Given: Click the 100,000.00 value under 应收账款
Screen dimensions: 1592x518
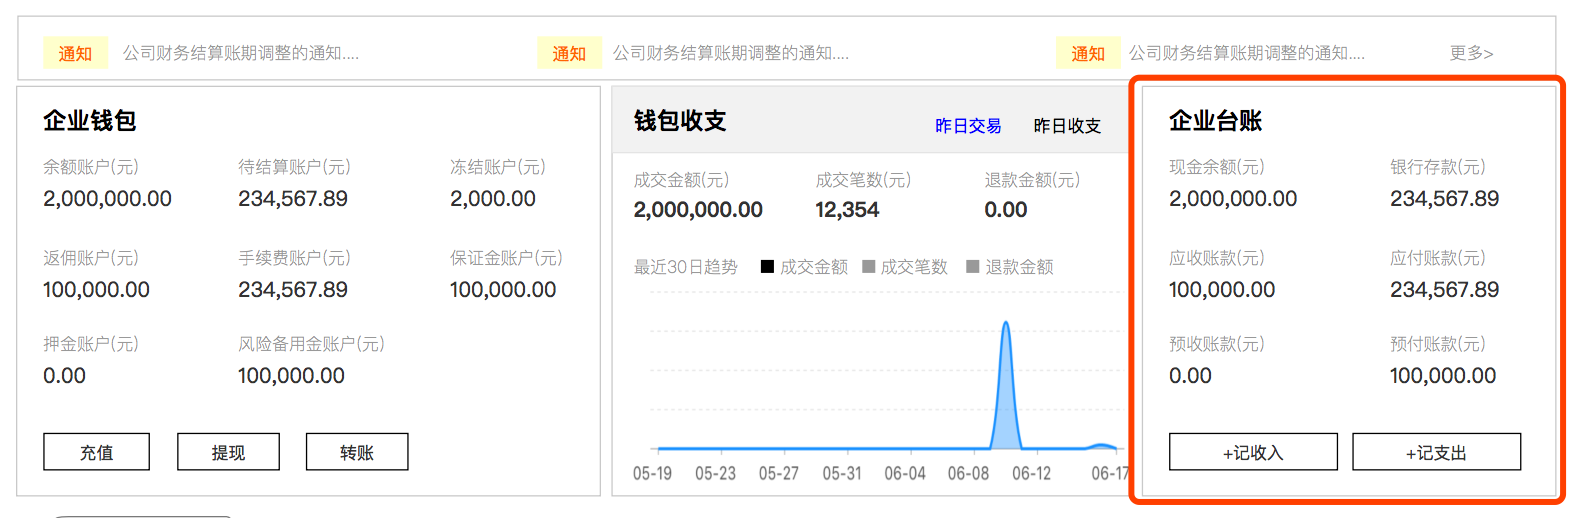Looking at the screenshot, I should pos(1222,290).
